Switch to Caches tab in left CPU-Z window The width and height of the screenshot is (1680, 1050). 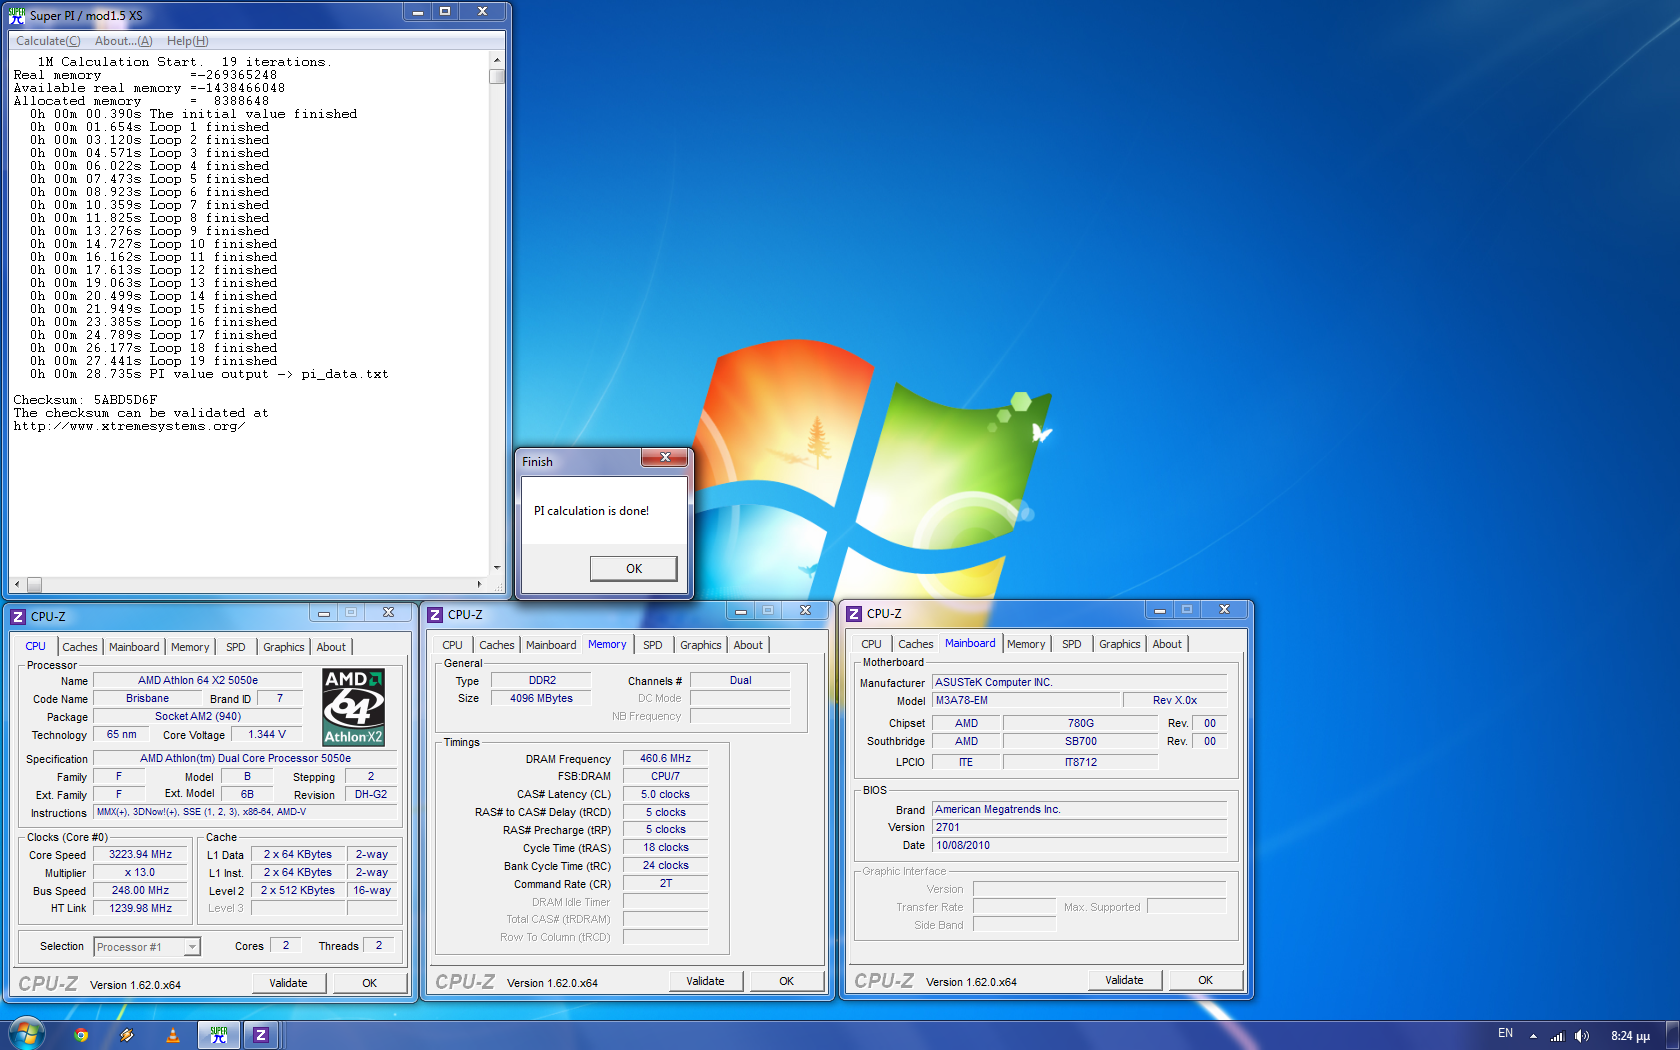click(80, 647)
